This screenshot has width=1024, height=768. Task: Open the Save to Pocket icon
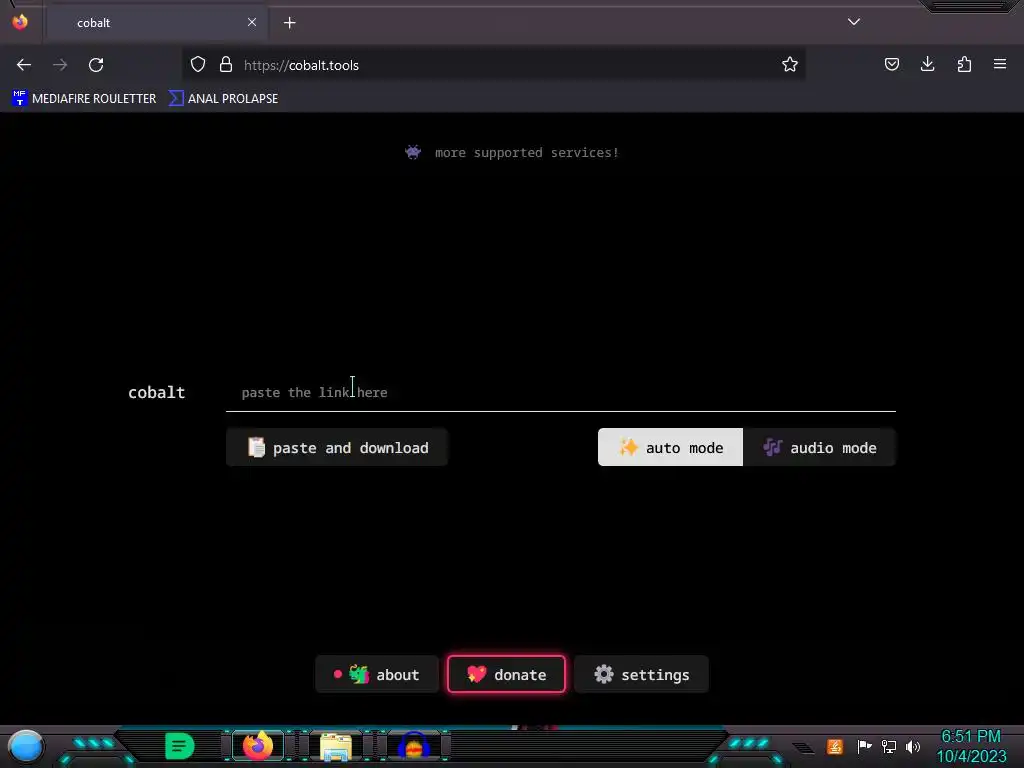point(891,64)
